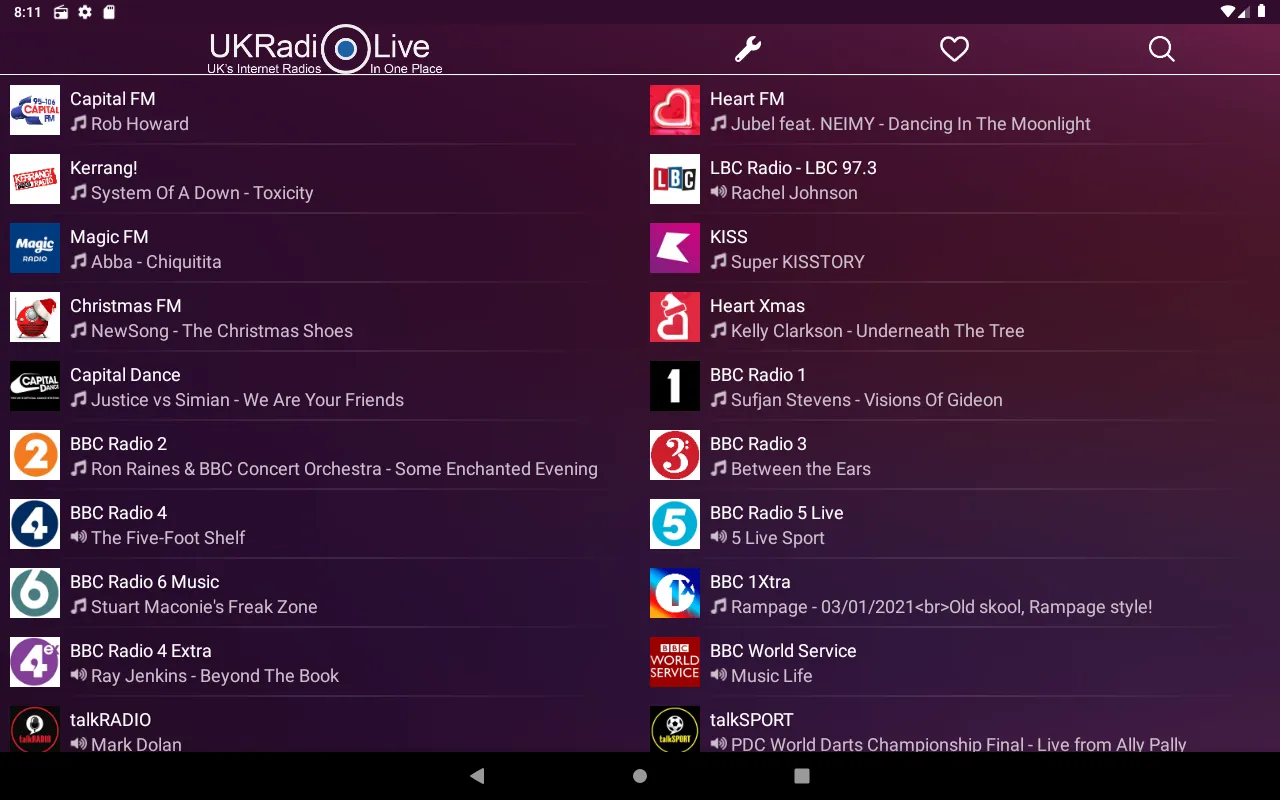The image size is (1280, 800).
Task: Tap 'Kelly Clarkson - Underneath The Tree'
Action: 878,331
